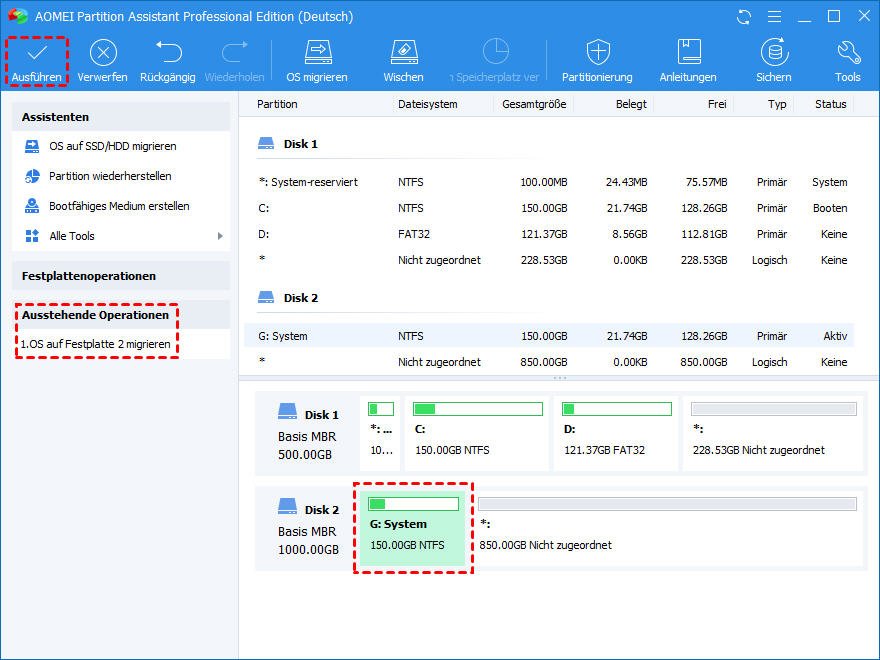The image size is (880, 660).
Task: Select the D: FAT32 partition row
Action: [549, 234]
